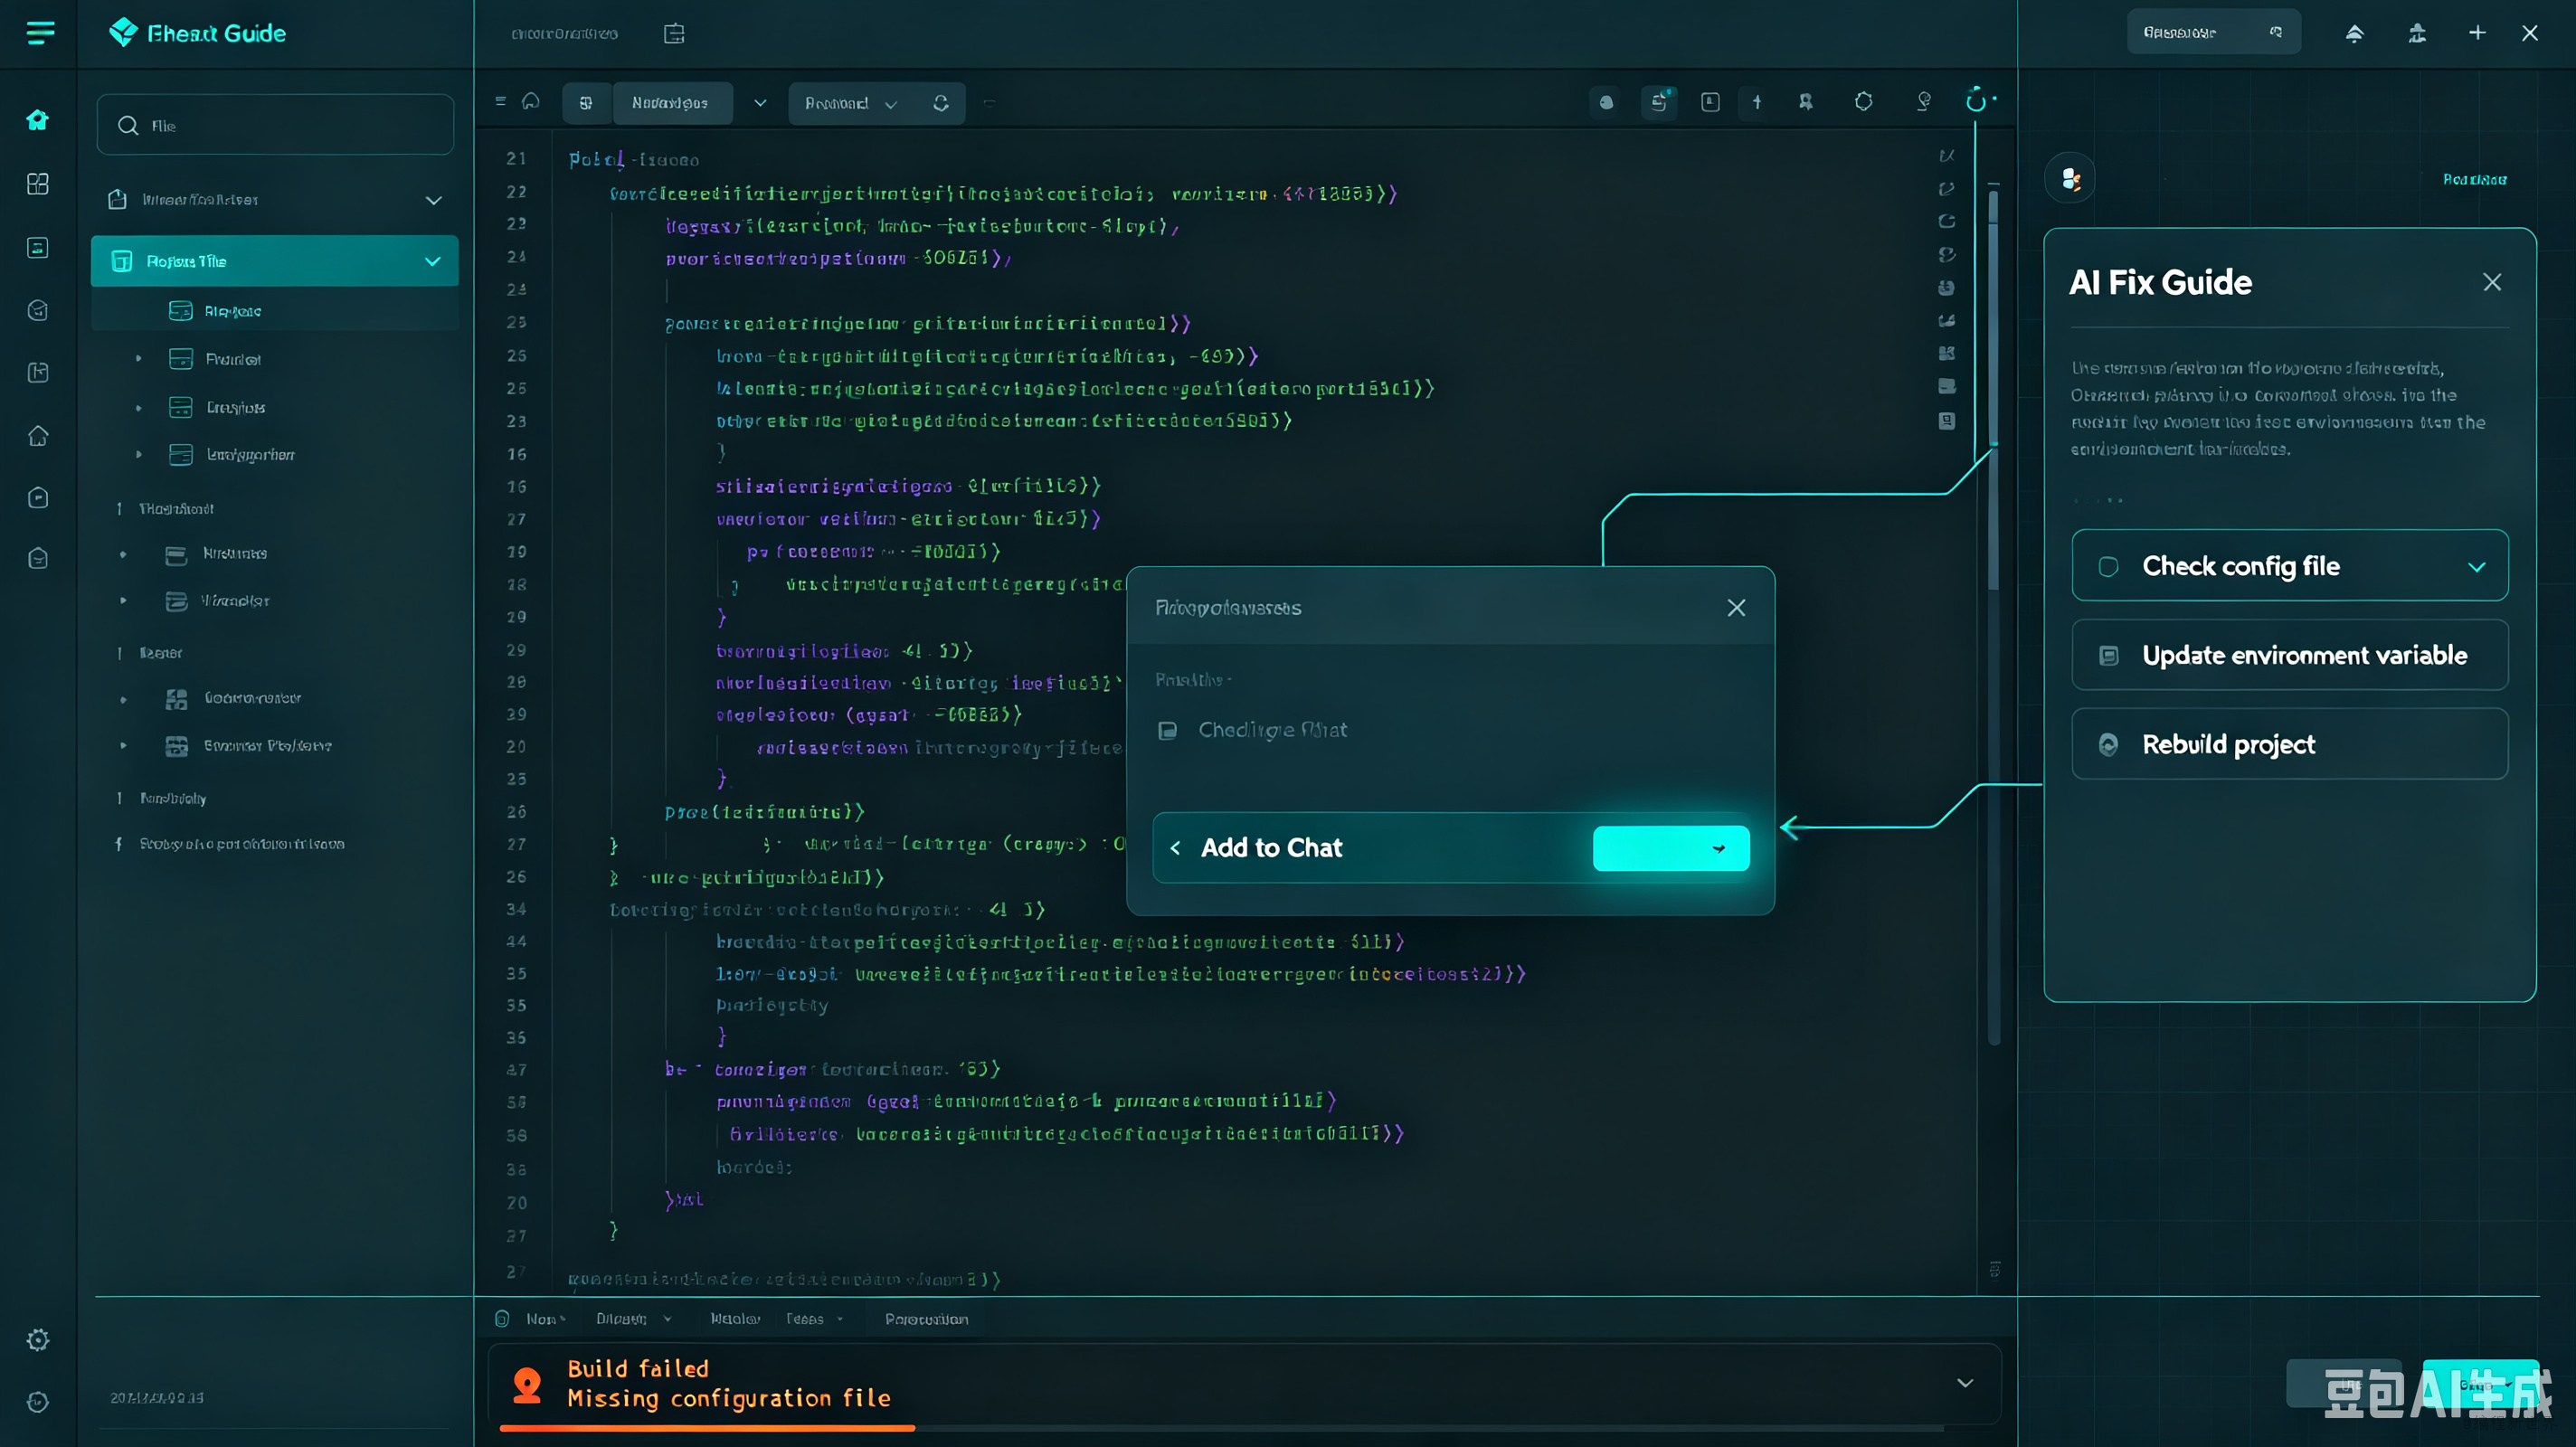Click the calendar icon beside the header tab
This screenshot has width=2576, height=1447.
674,34
